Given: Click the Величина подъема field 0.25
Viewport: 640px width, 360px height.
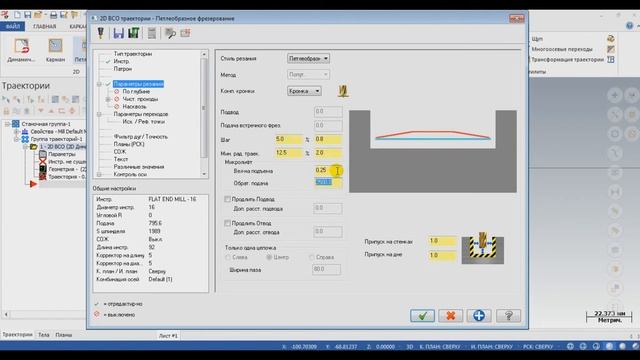Looking at the screenshot, I should (328, 170).
